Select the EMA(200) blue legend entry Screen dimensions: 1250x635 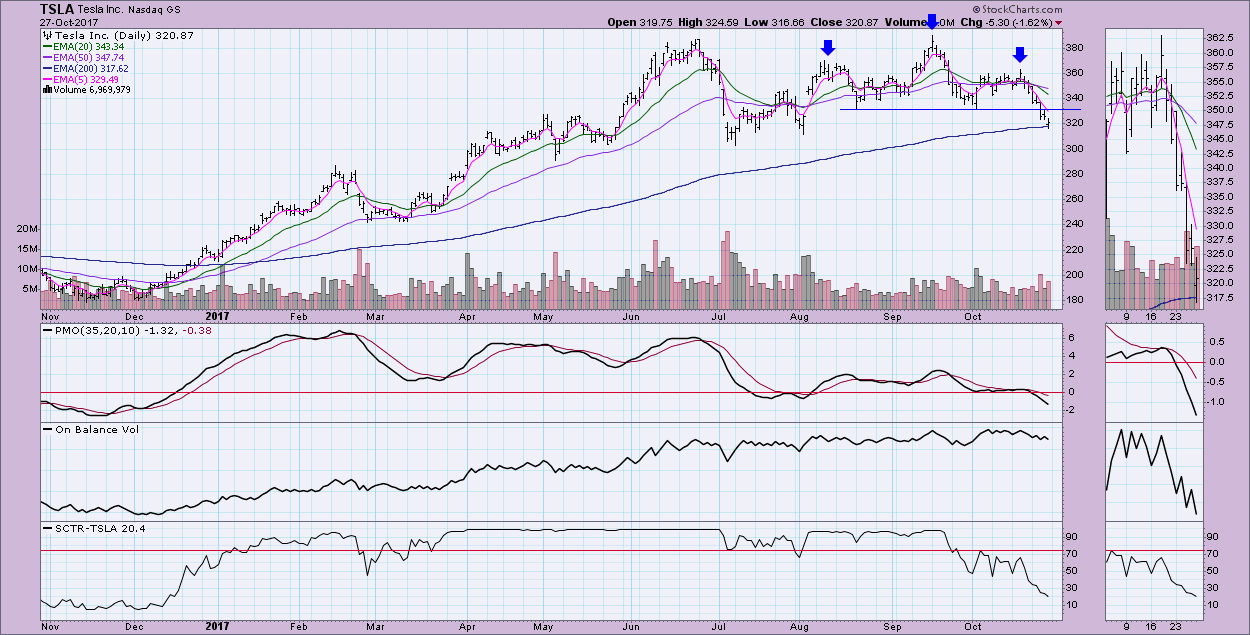(x=88, y=68)
